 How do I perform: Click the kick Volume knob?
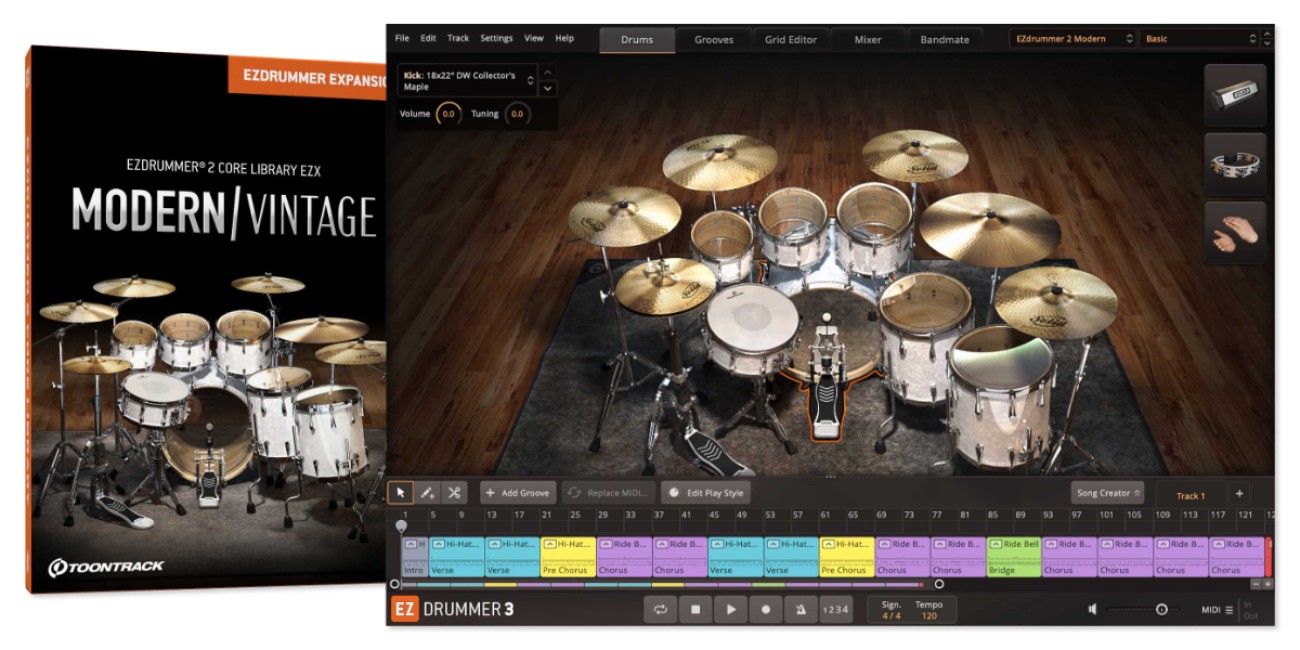coord(449,114)
